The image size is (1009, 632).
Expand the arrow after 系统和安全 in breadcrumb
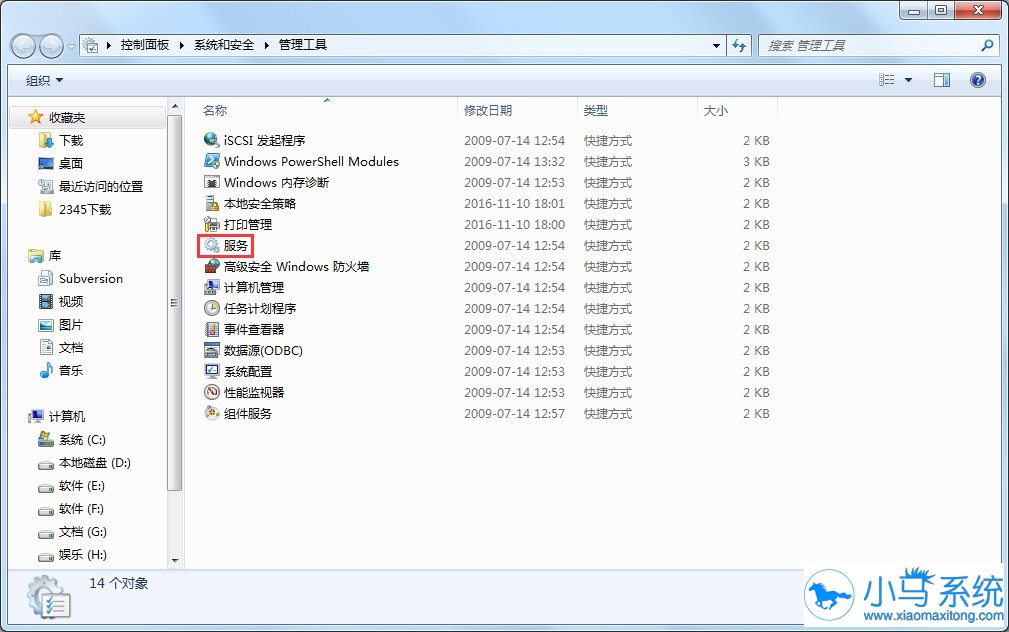(266, 45)
